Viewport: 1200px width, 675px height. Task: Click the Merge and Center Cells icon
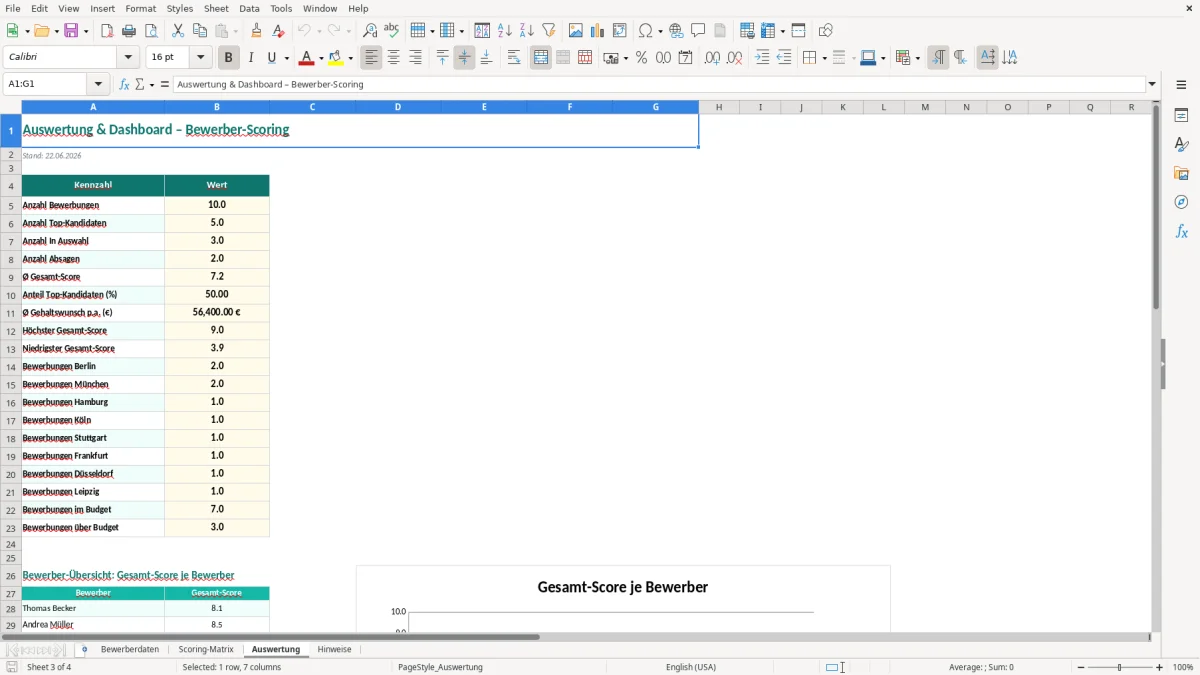point(541,58)
